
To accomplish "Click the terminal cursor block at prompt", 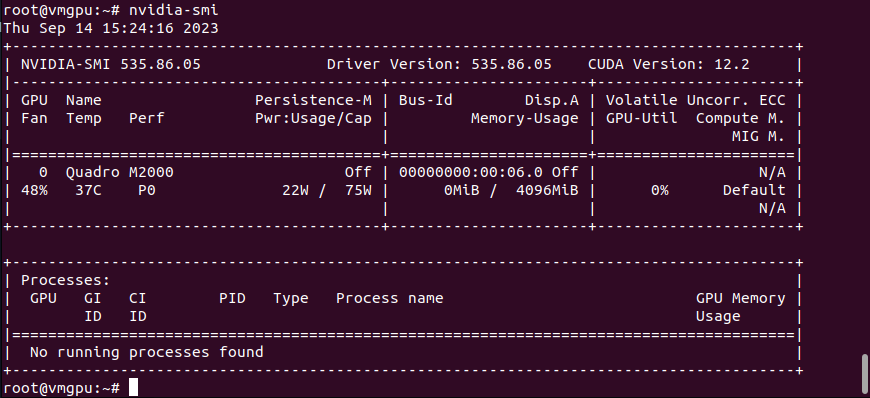I will tap(133, 387).
